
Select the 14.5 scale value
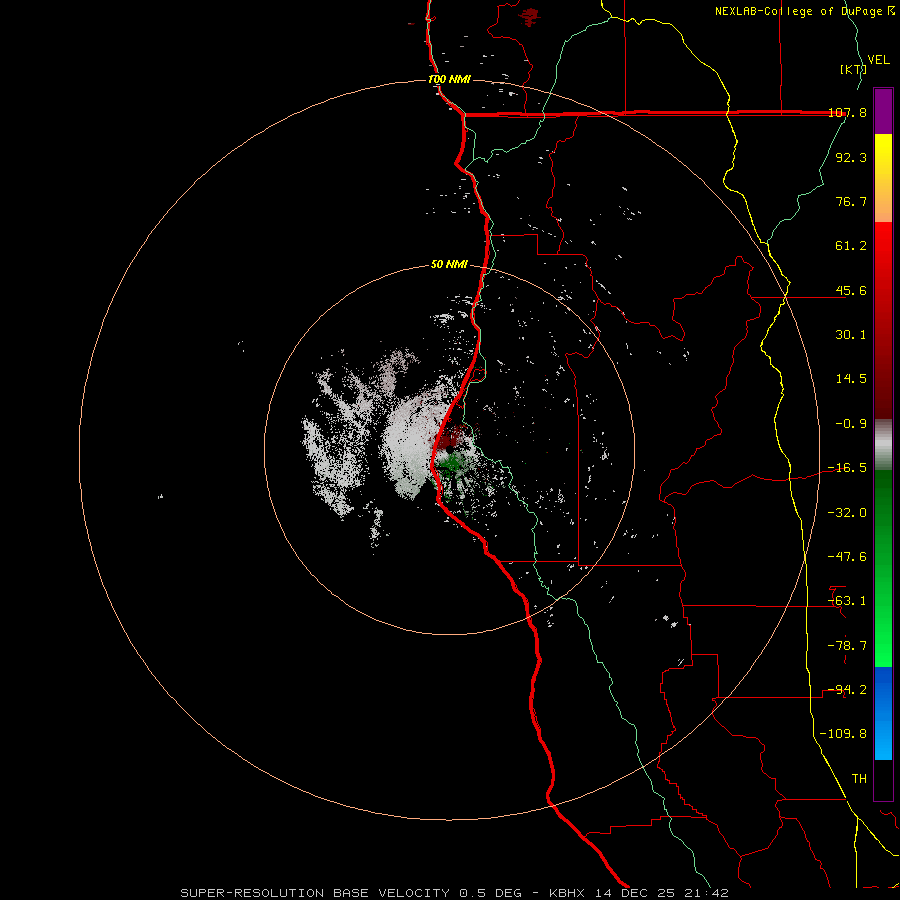[851, 379]
